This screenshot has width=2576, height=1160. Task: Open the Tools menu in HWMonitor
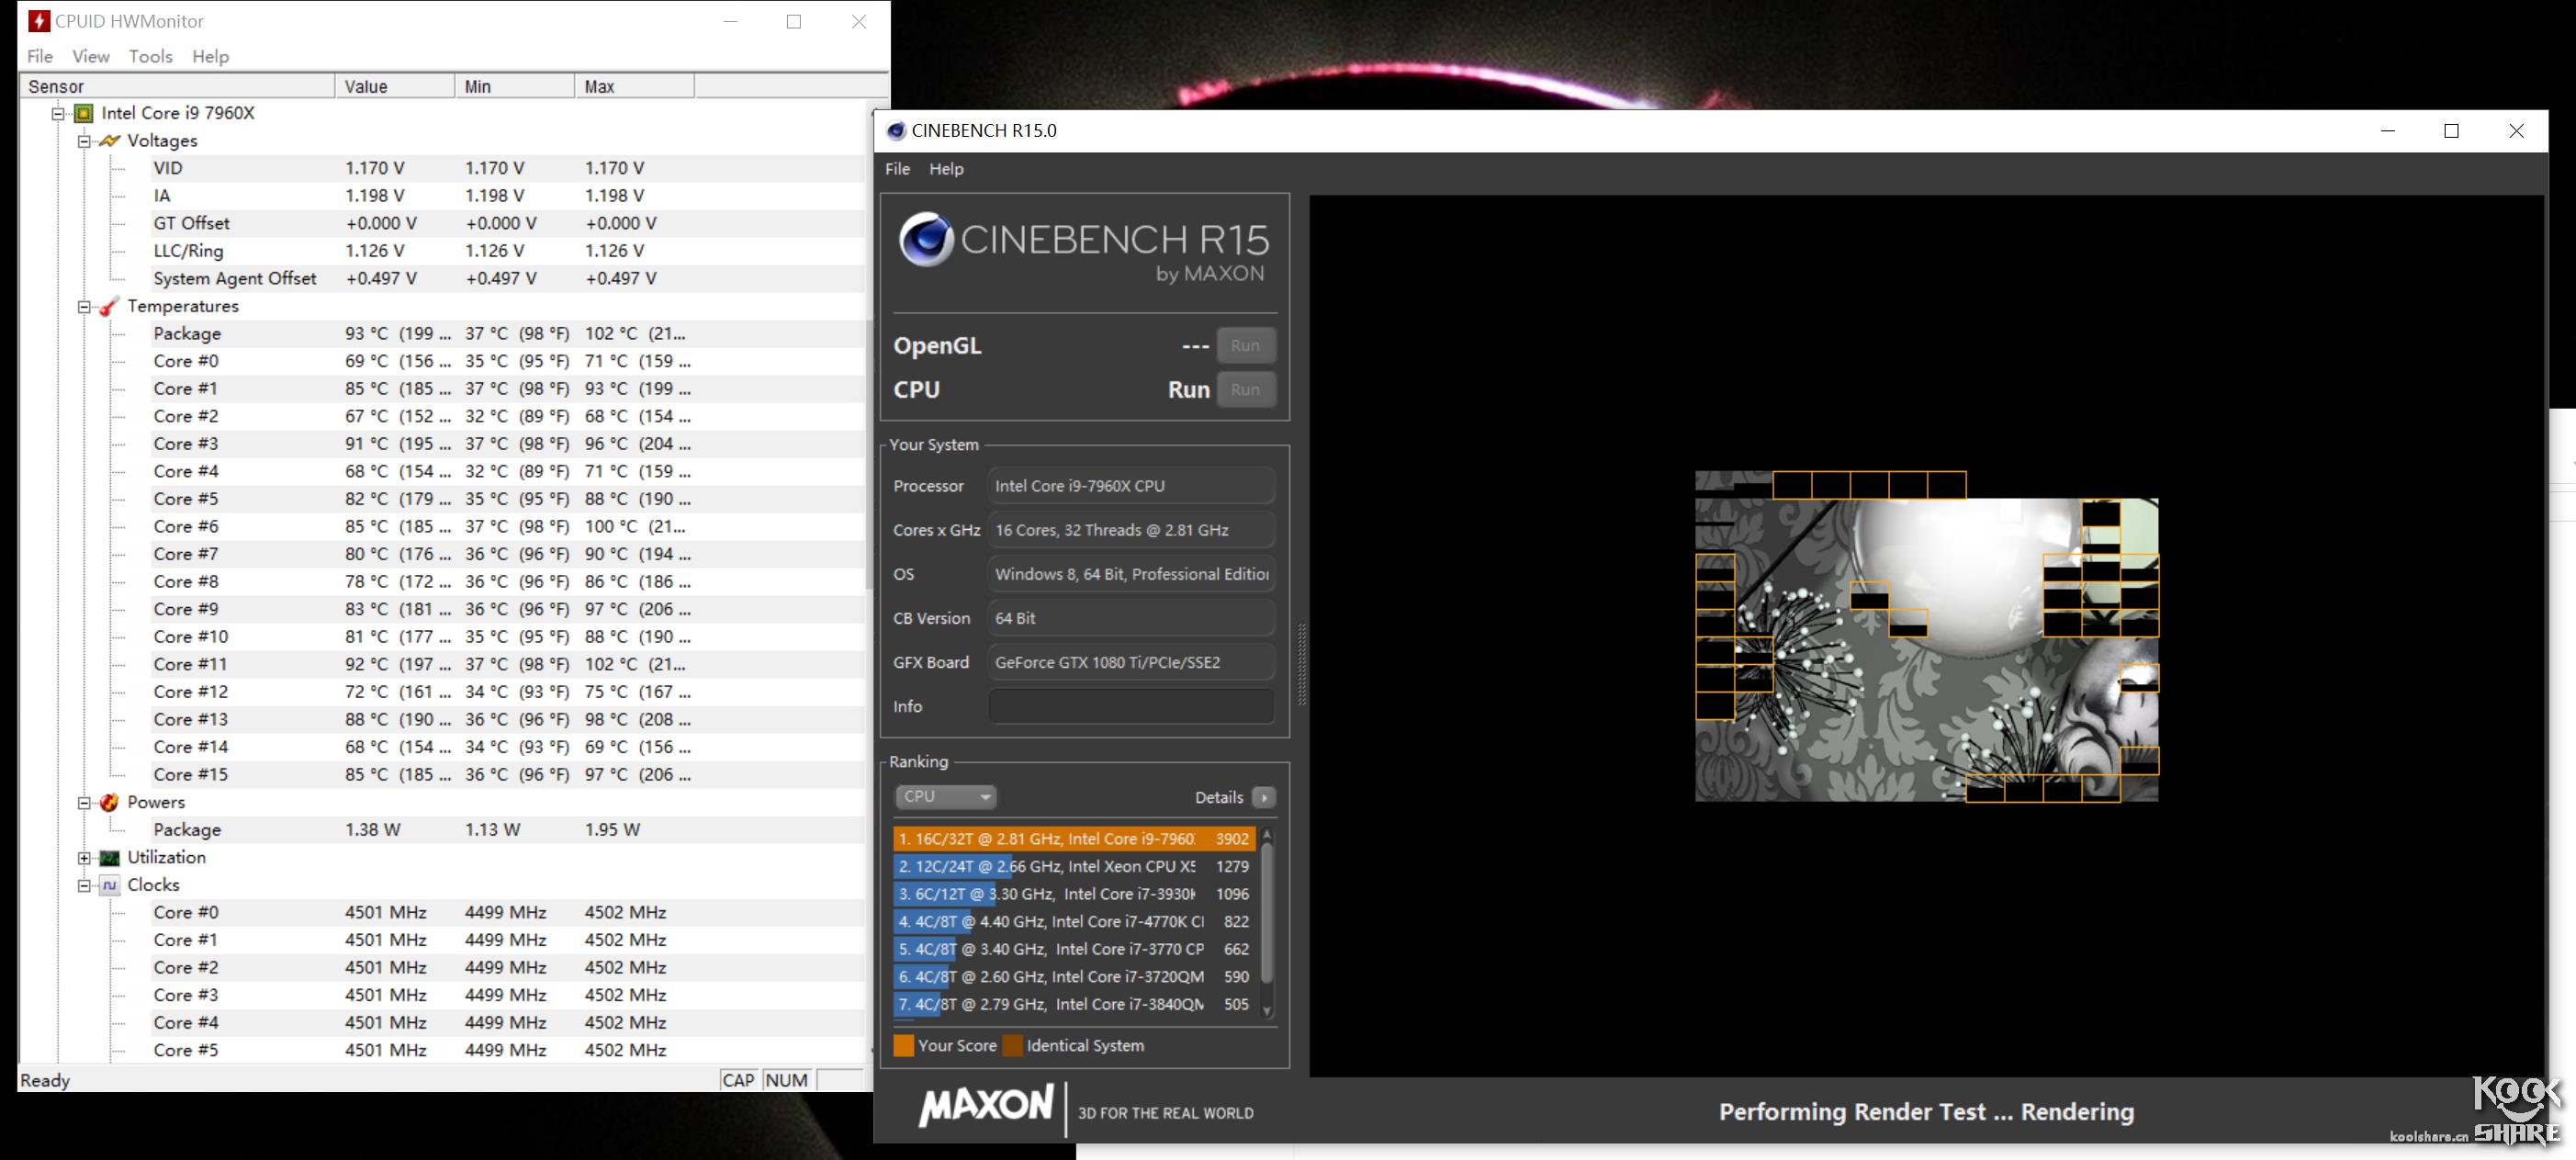pos(150,56)
